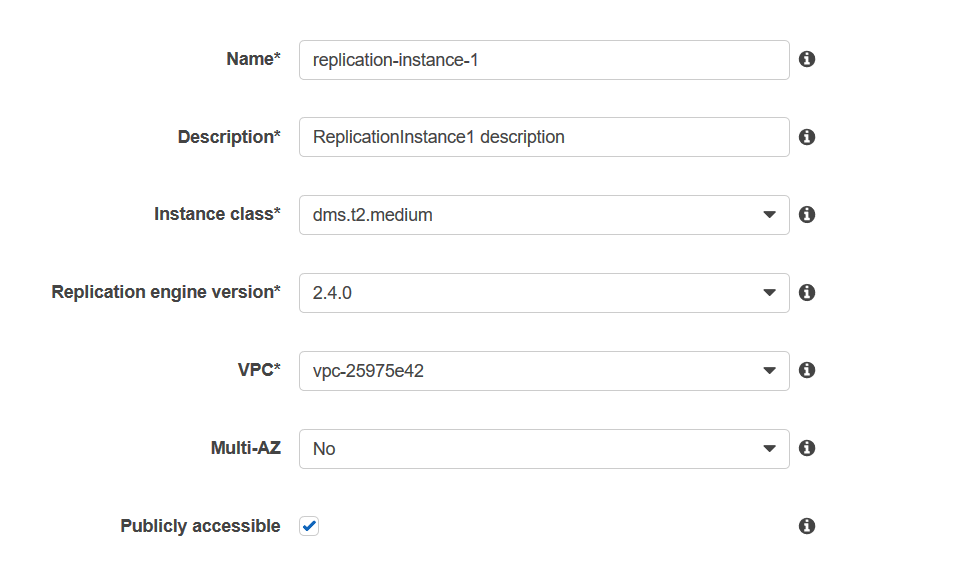Click the "Description*" field label
This screenshot has height=586, width=973.
click(229, 137)
